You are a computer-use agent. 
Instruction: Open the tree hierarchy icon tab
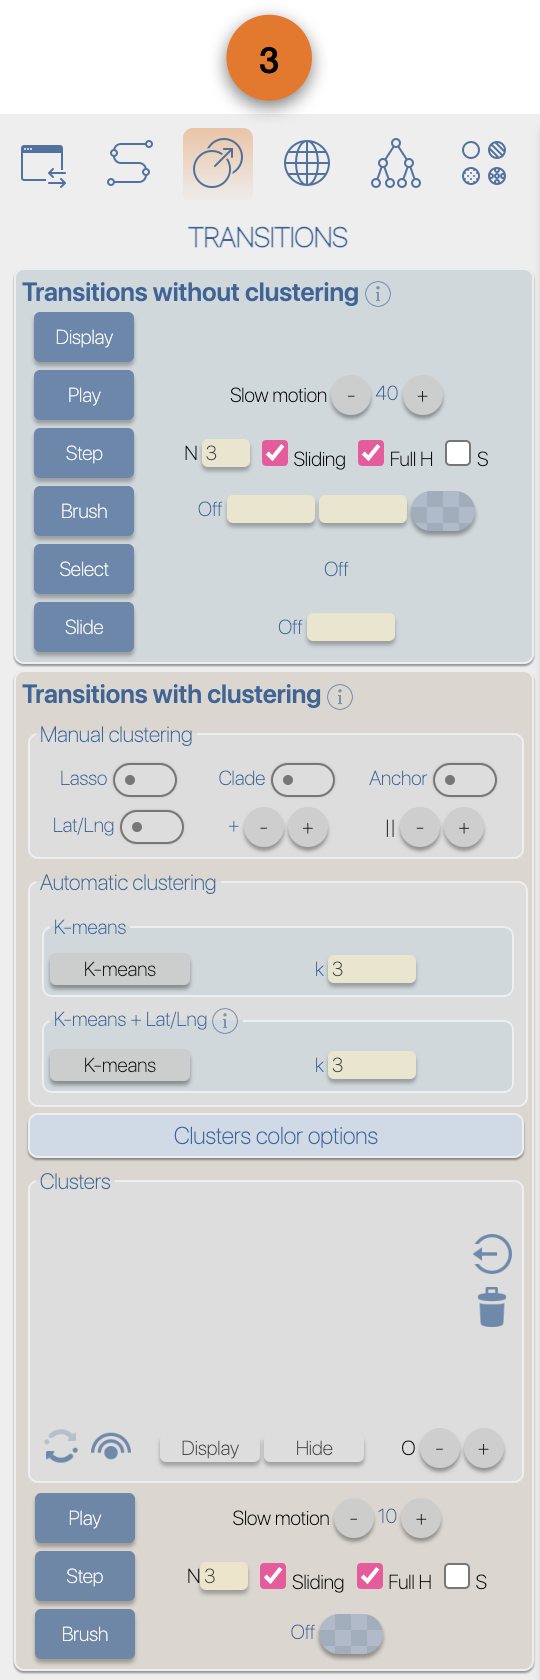click(x=396, y=163)
